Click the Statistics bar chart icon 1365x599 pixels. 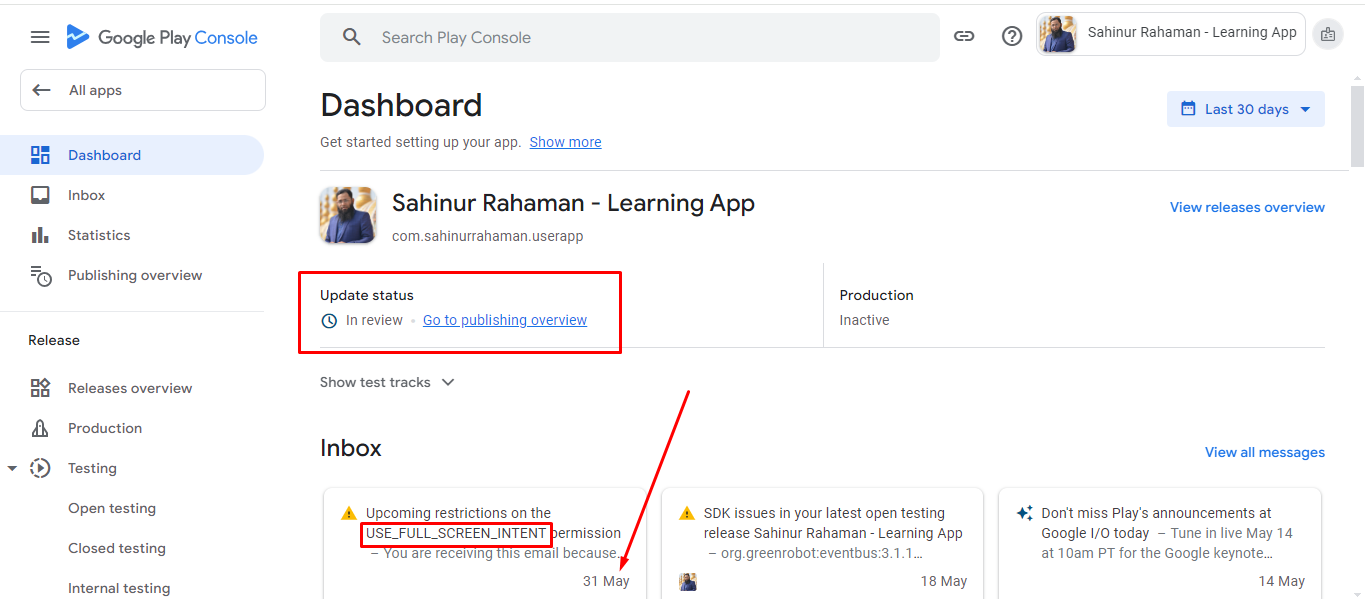pos(40,235)
